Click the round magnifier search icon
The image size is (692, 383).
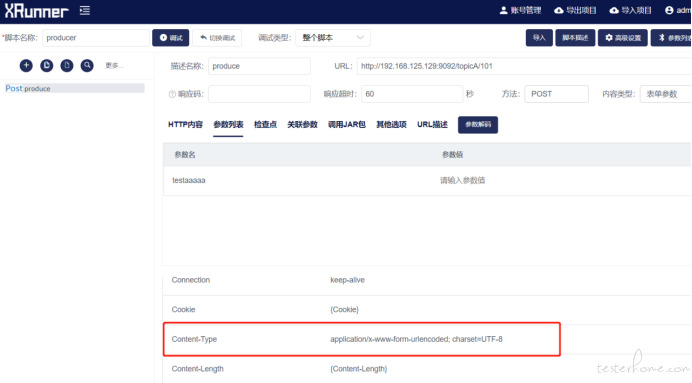87,65
